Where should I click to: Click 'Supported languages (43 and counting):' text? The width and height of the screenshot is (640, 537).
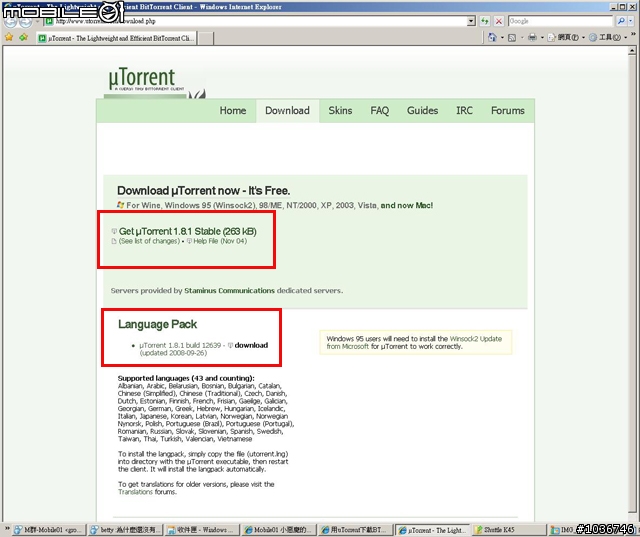[x=186, y=378]
